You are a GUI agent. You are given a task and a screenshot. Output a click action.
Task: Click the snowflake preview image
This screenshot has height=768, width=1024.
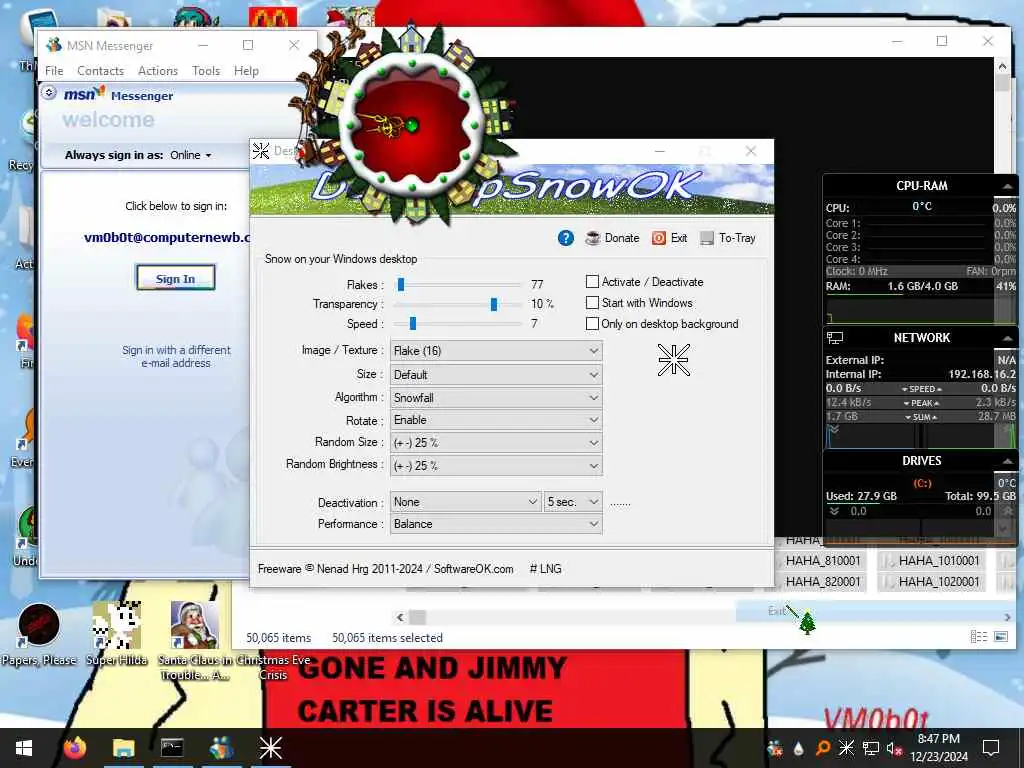click(x=673, y=360)
